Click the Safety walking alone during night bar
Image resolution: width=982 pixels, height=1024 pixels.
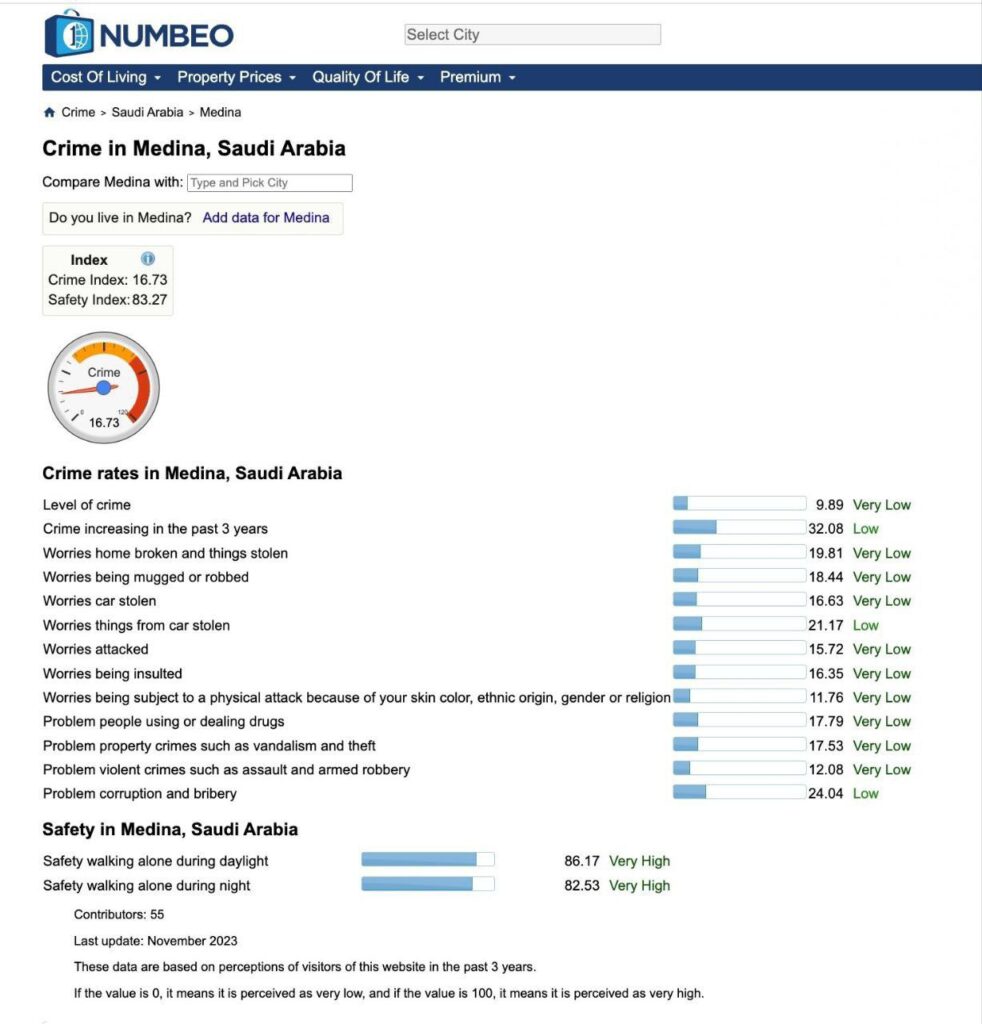(428, 884)
